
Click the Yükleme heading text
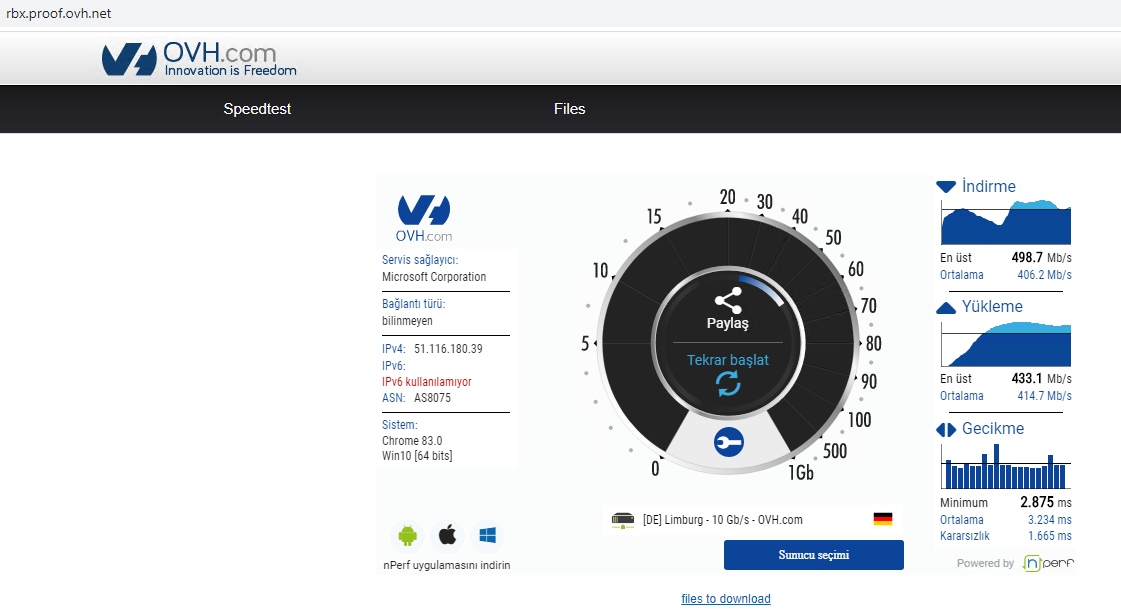[992, 307]
